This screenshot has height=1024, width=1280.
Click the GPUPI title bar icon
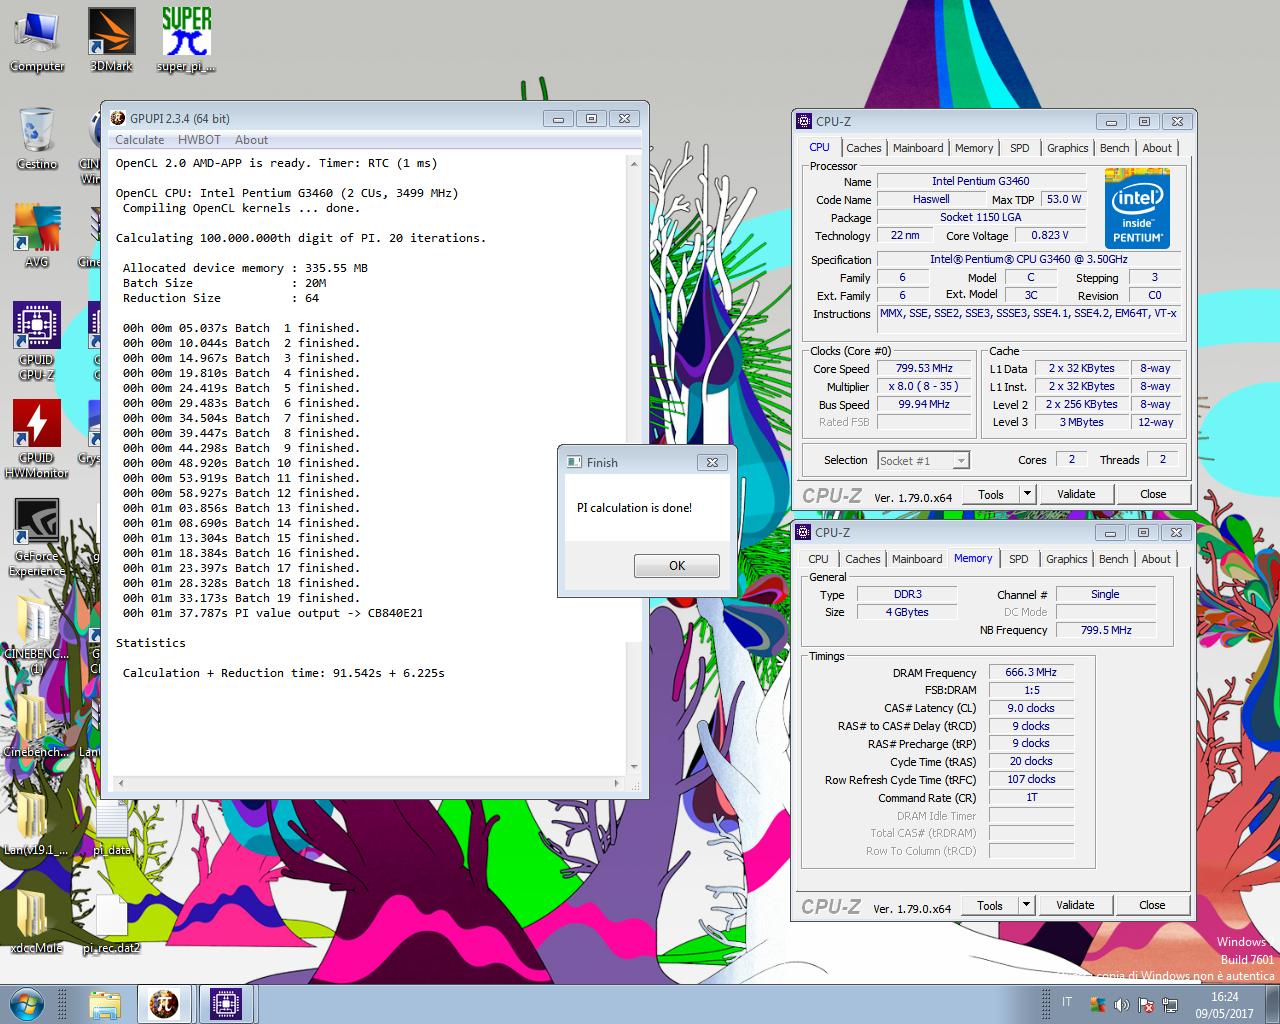coord(118,118)
